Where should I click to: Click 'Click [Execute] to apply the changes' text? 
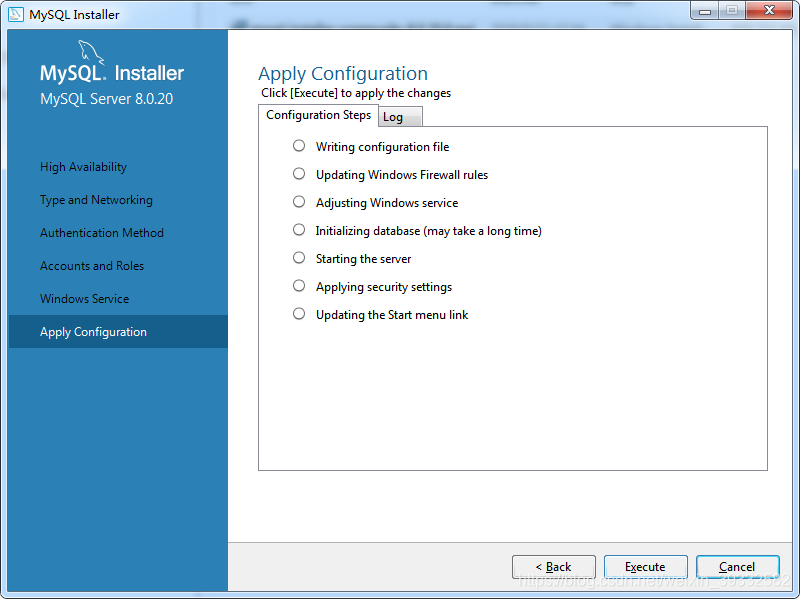(356, 93)
